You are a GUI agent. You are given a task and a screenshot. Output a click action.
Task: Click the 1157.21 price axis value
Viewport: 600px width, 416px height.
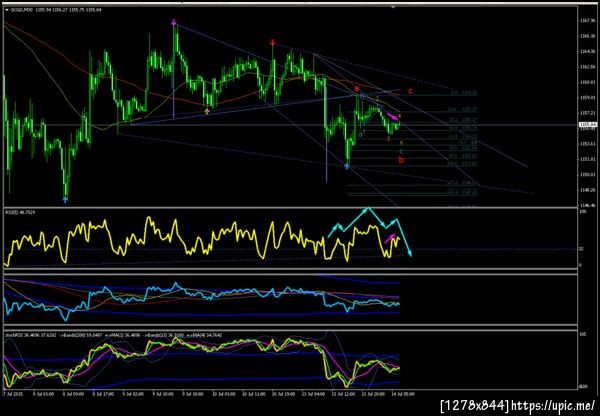588,113
